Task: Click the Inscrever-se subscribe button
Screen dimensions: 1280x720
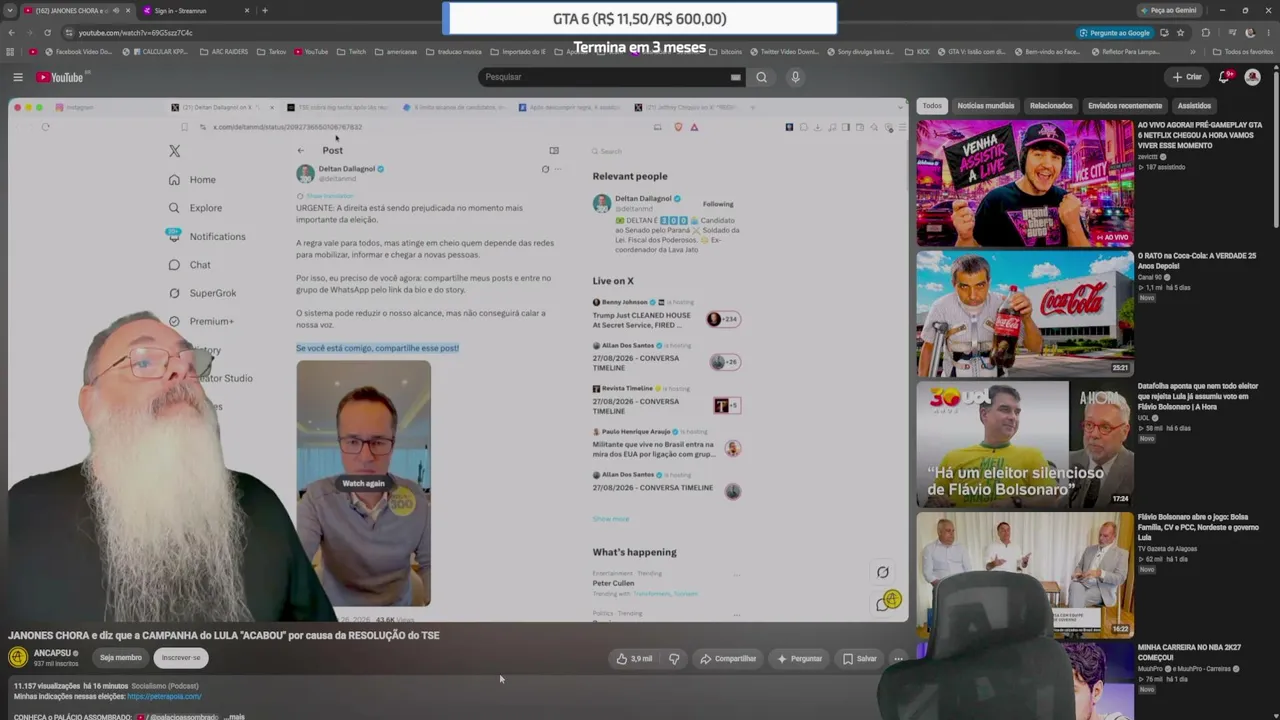Action: coord(181,658)
